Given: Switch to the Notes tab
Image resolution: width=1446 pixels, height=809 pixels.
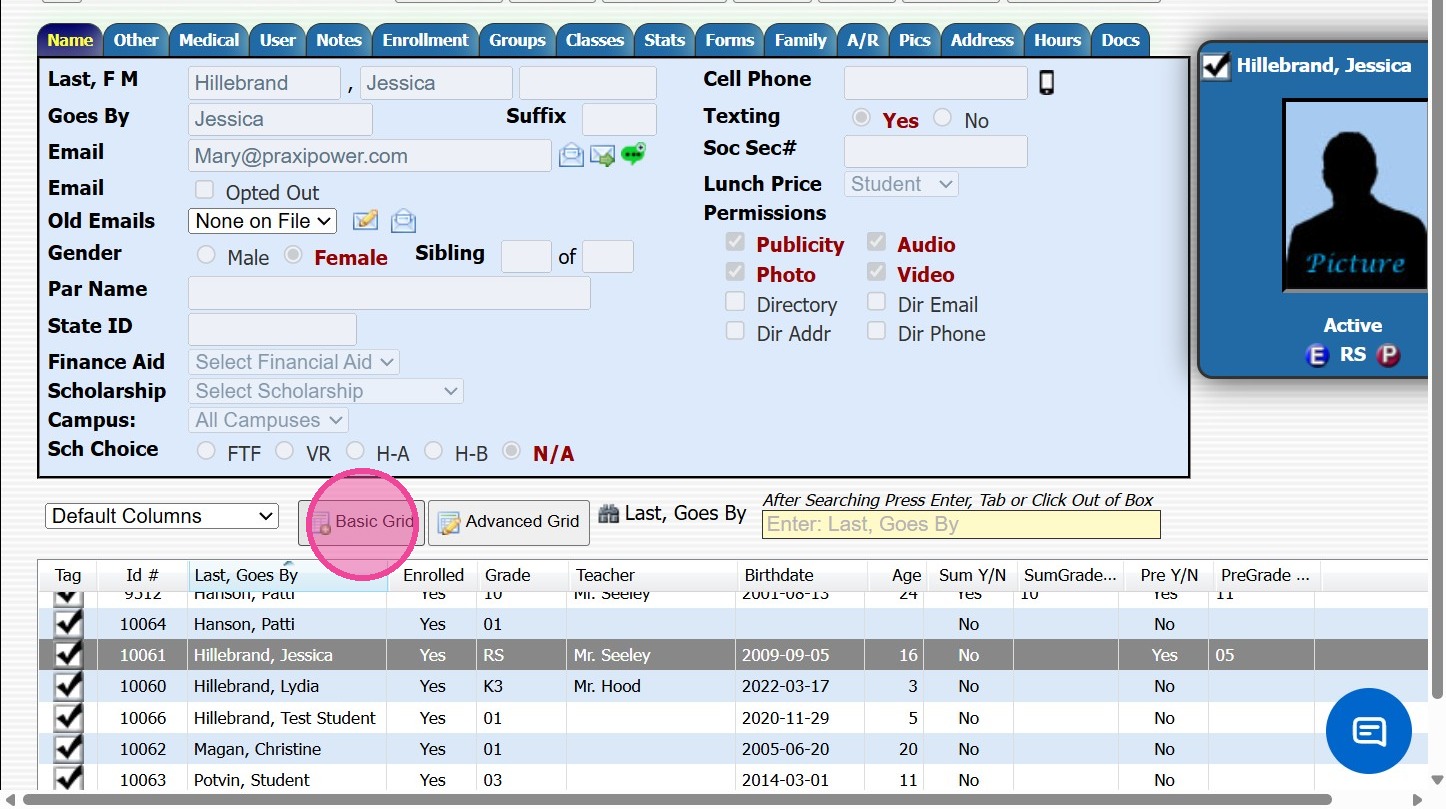Looking at the screenshot, I should (x=339, y=40).
